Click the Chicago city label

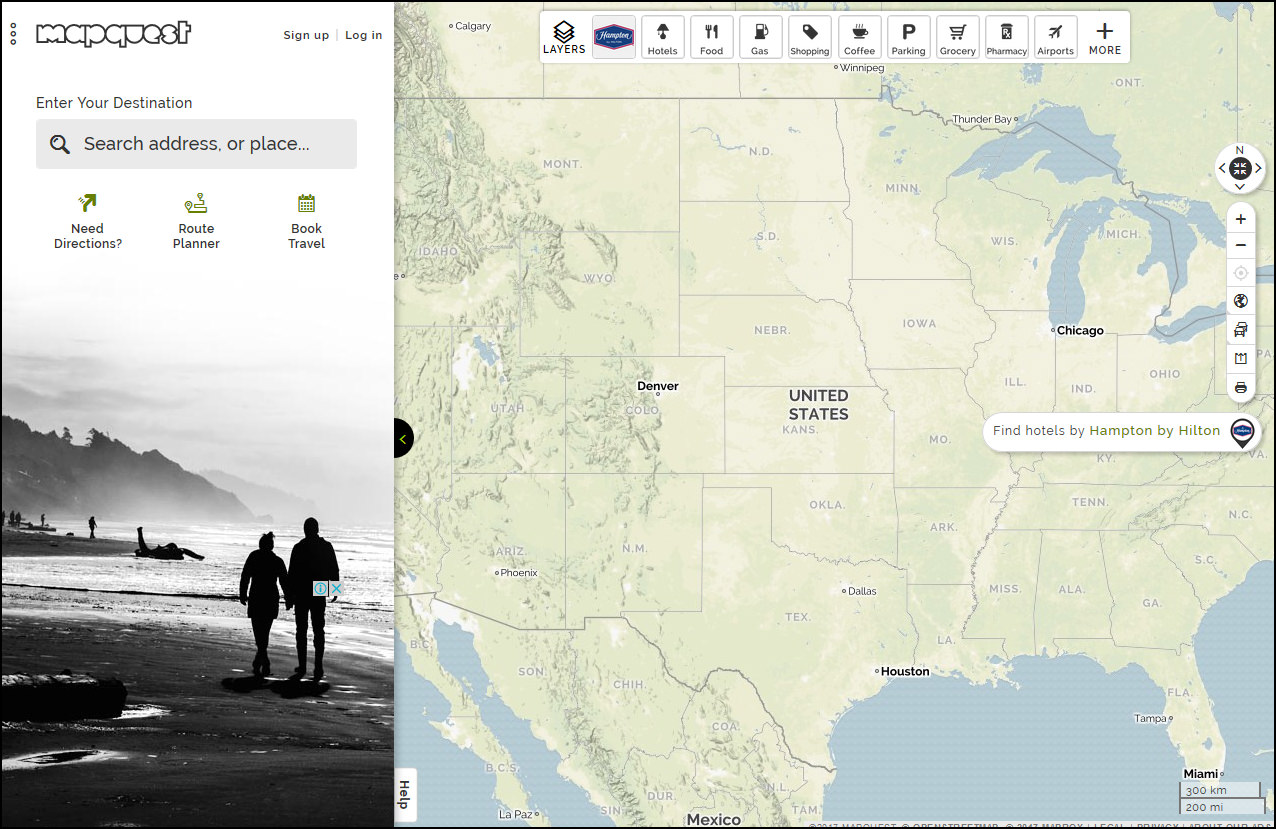[1080, 330]
